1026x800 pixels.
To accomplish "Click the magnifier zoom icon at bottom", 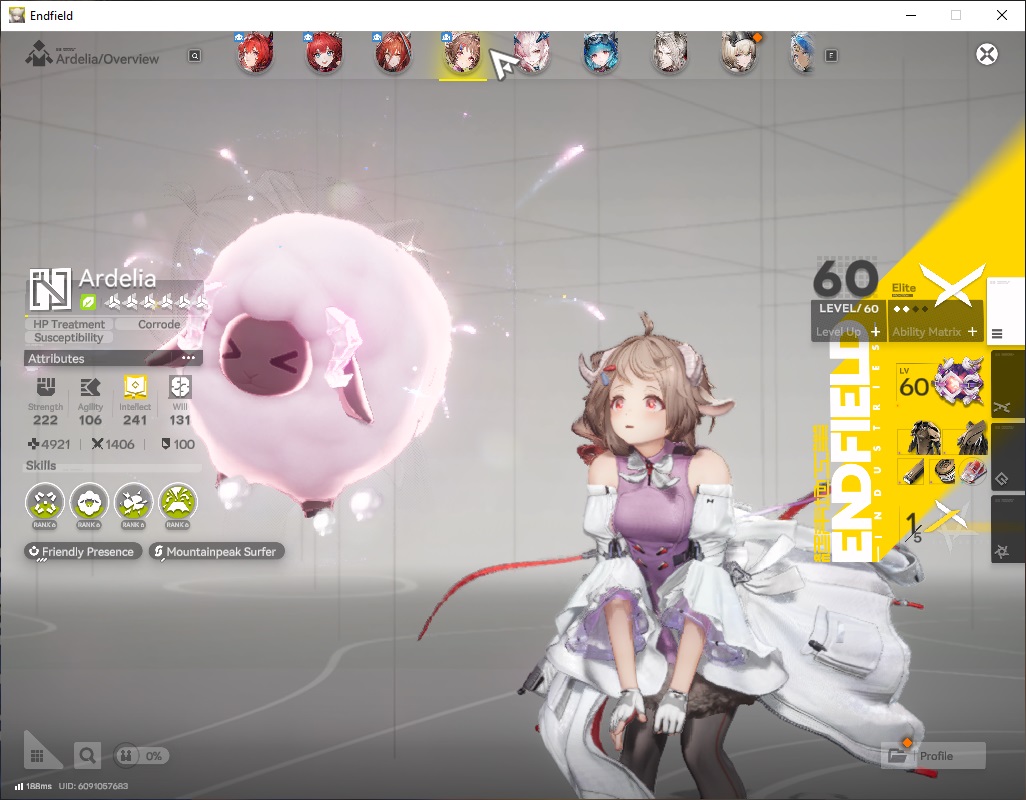I will tap(87, 756).
